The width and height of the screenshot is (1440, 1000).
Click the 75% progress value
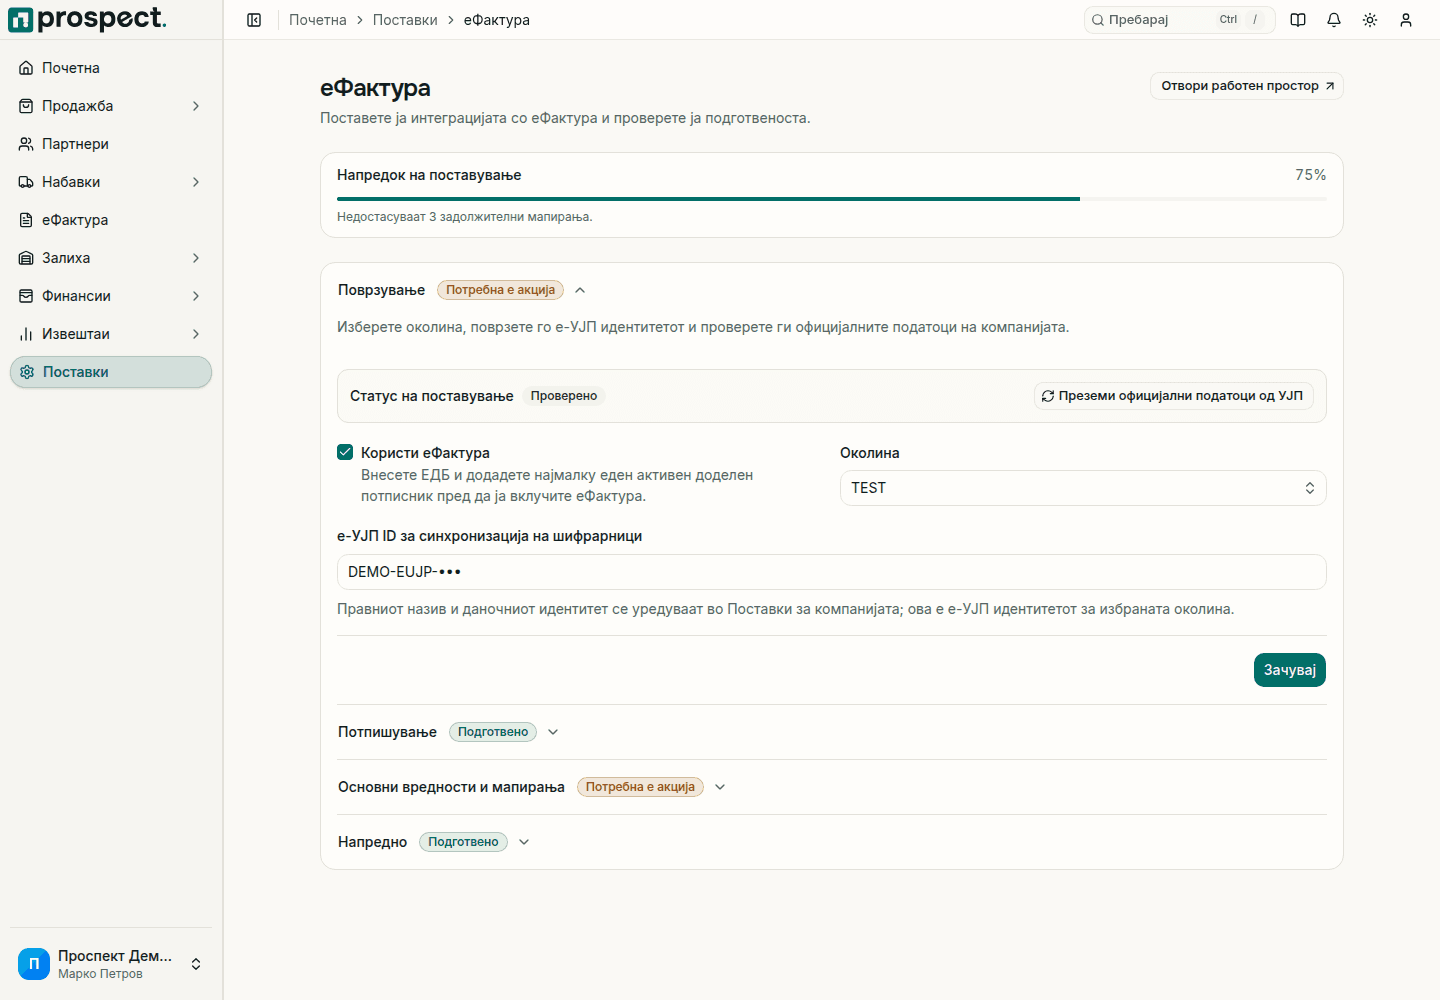tap(1311, 175)
